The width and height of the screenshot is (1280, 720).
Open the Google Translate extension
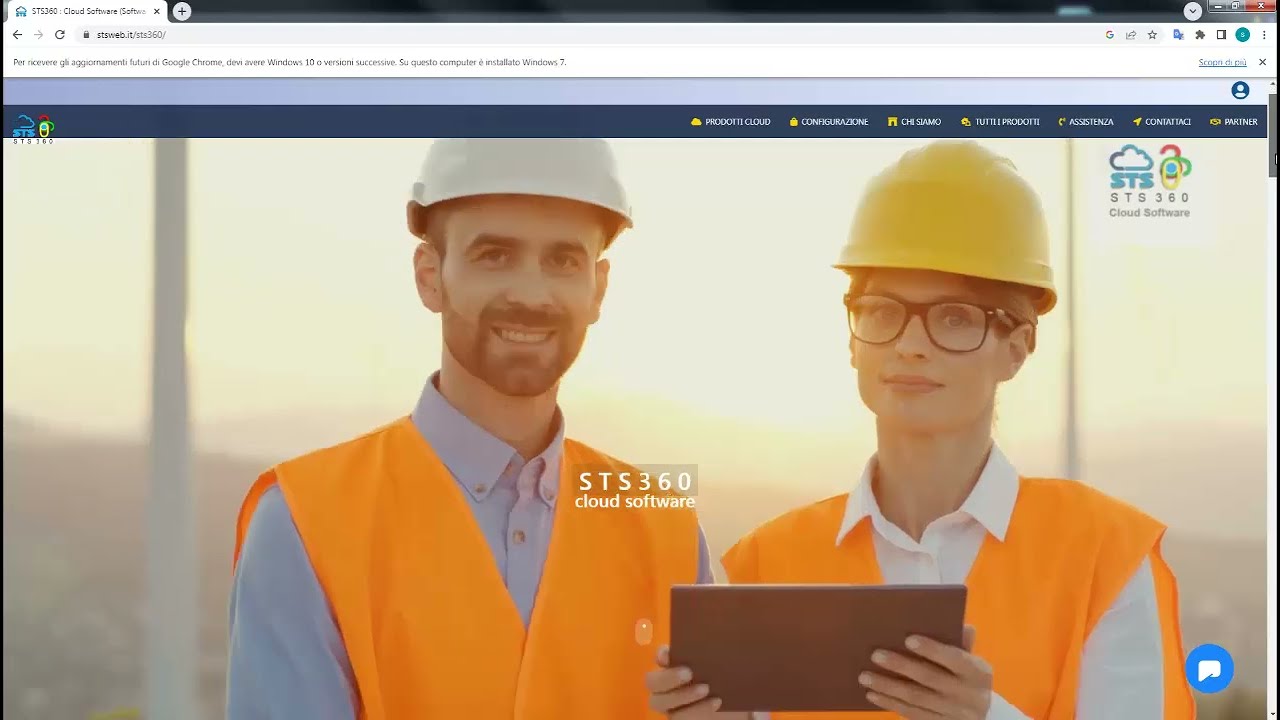coord(1179,34)
